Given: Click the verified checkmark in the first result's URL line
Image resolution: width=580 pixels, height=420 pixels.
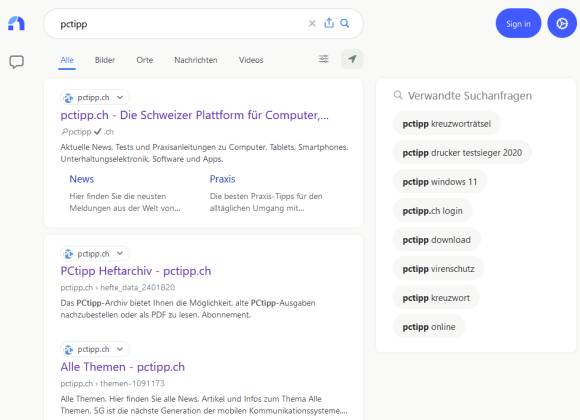Looking at the screenshot, I should [97, 131].
